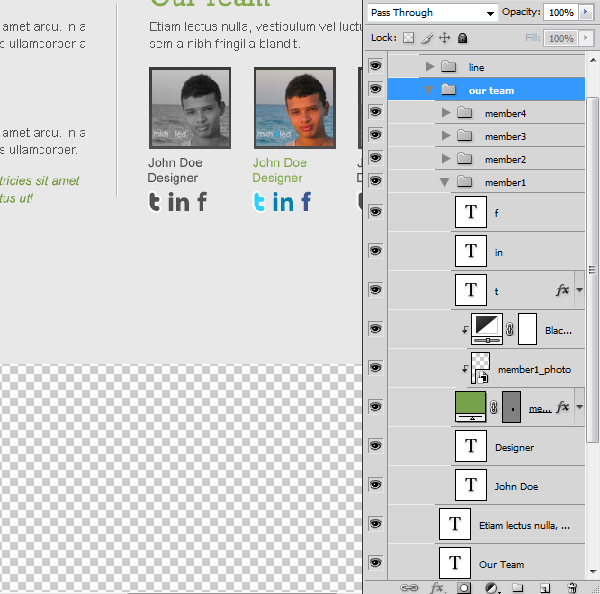This screenshot has height=594, width=600.
Task: Click the blue Facebook icon under second member
Action: tap(306, 201)
